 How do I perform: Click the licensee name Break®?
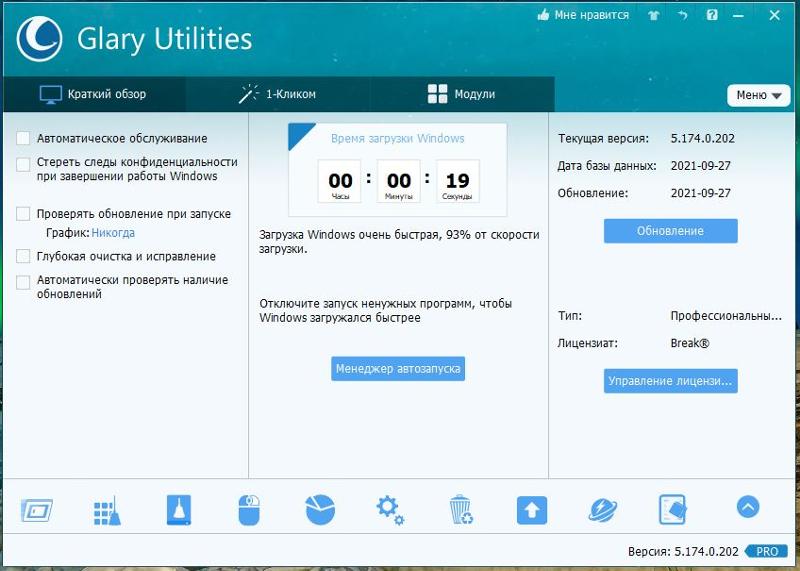pyautogui.click(x=690, y=343)
